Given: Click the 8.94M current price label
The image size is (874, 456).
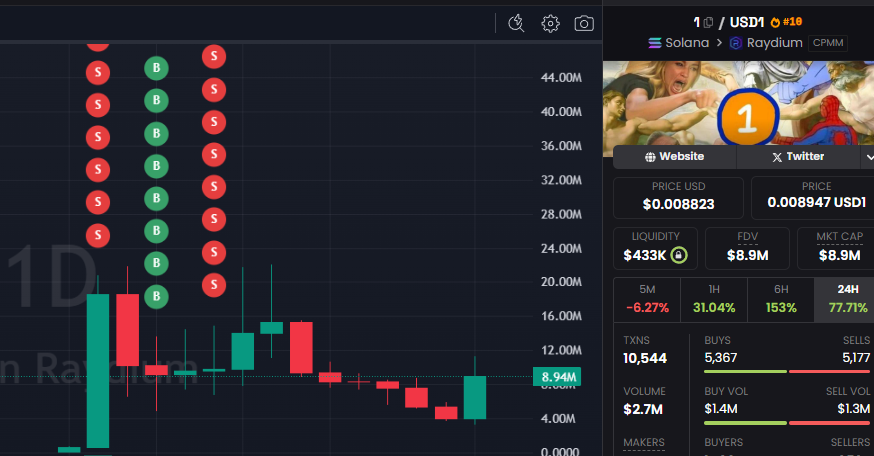Looking at the screenshot, I should [558, 377].
